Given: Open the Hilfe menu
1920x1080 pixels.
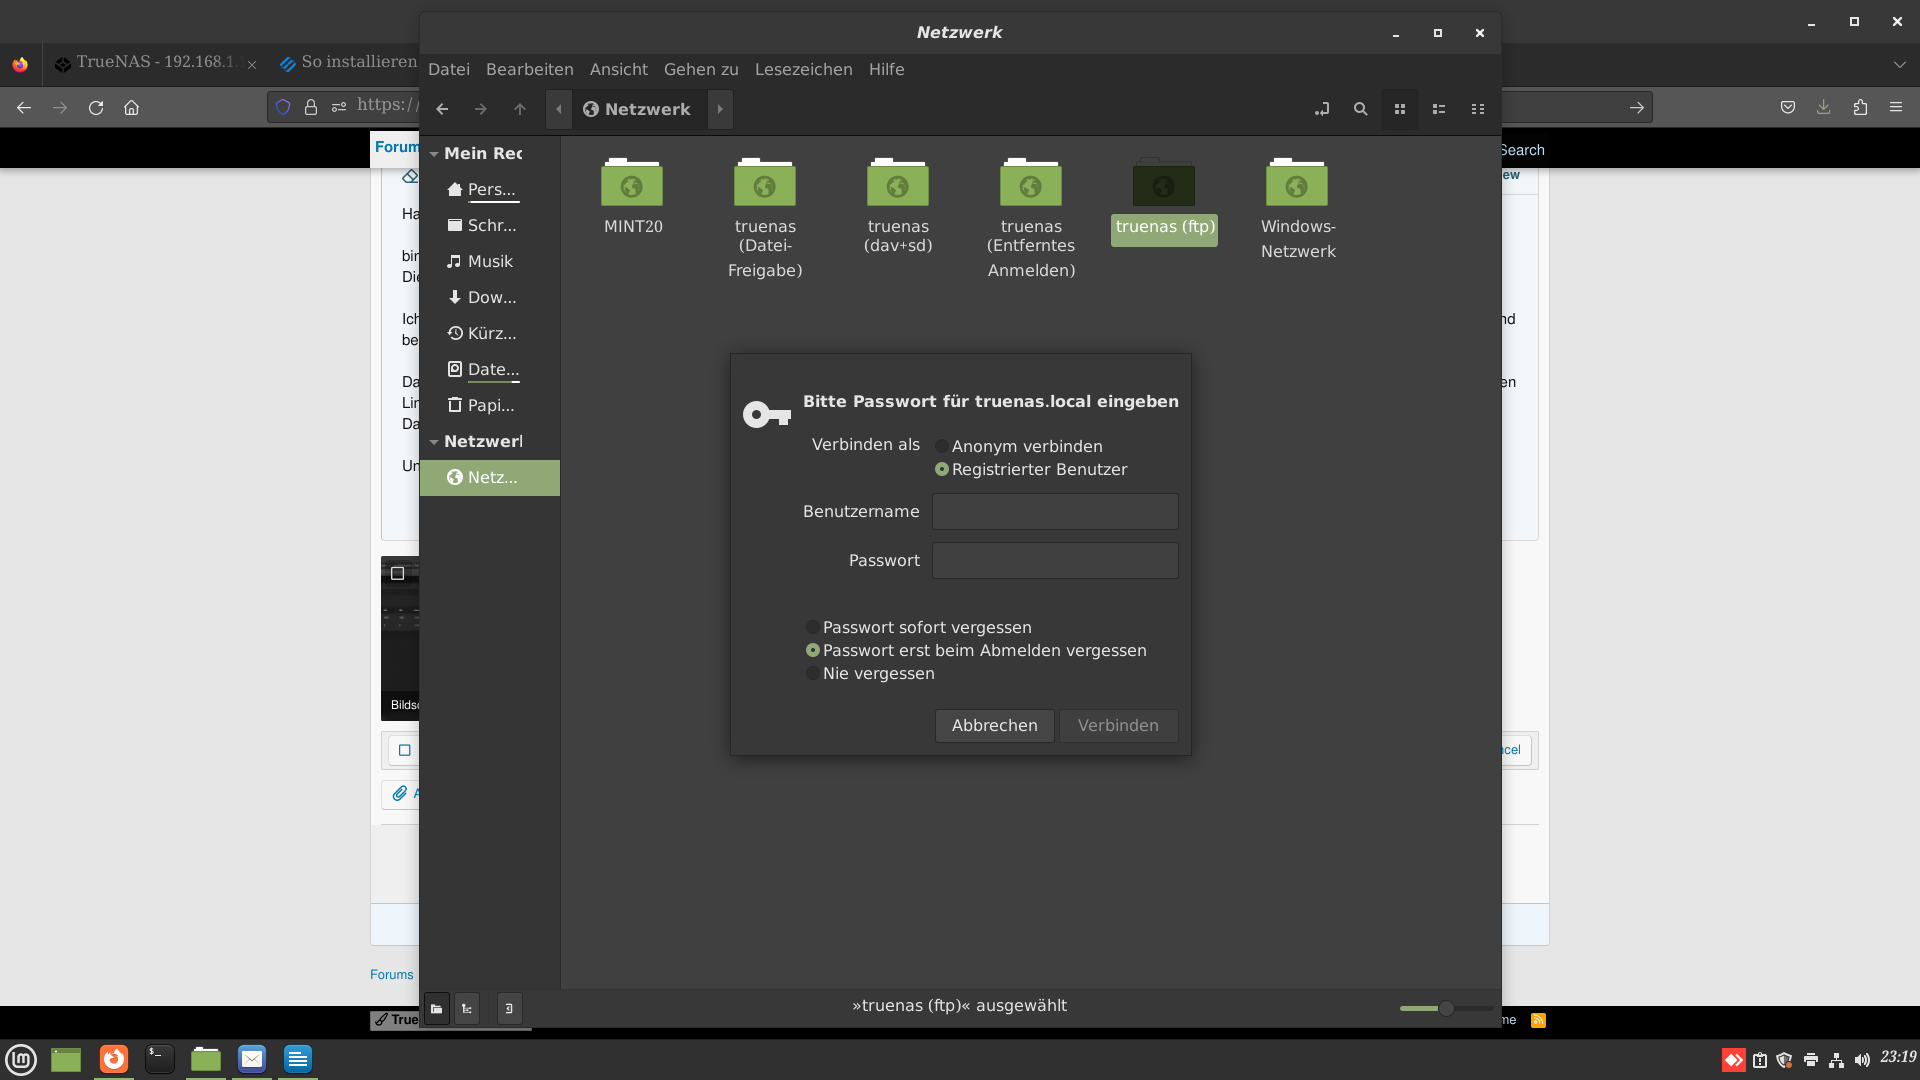Looking at the screenshot, I should (x=887, y=69).
